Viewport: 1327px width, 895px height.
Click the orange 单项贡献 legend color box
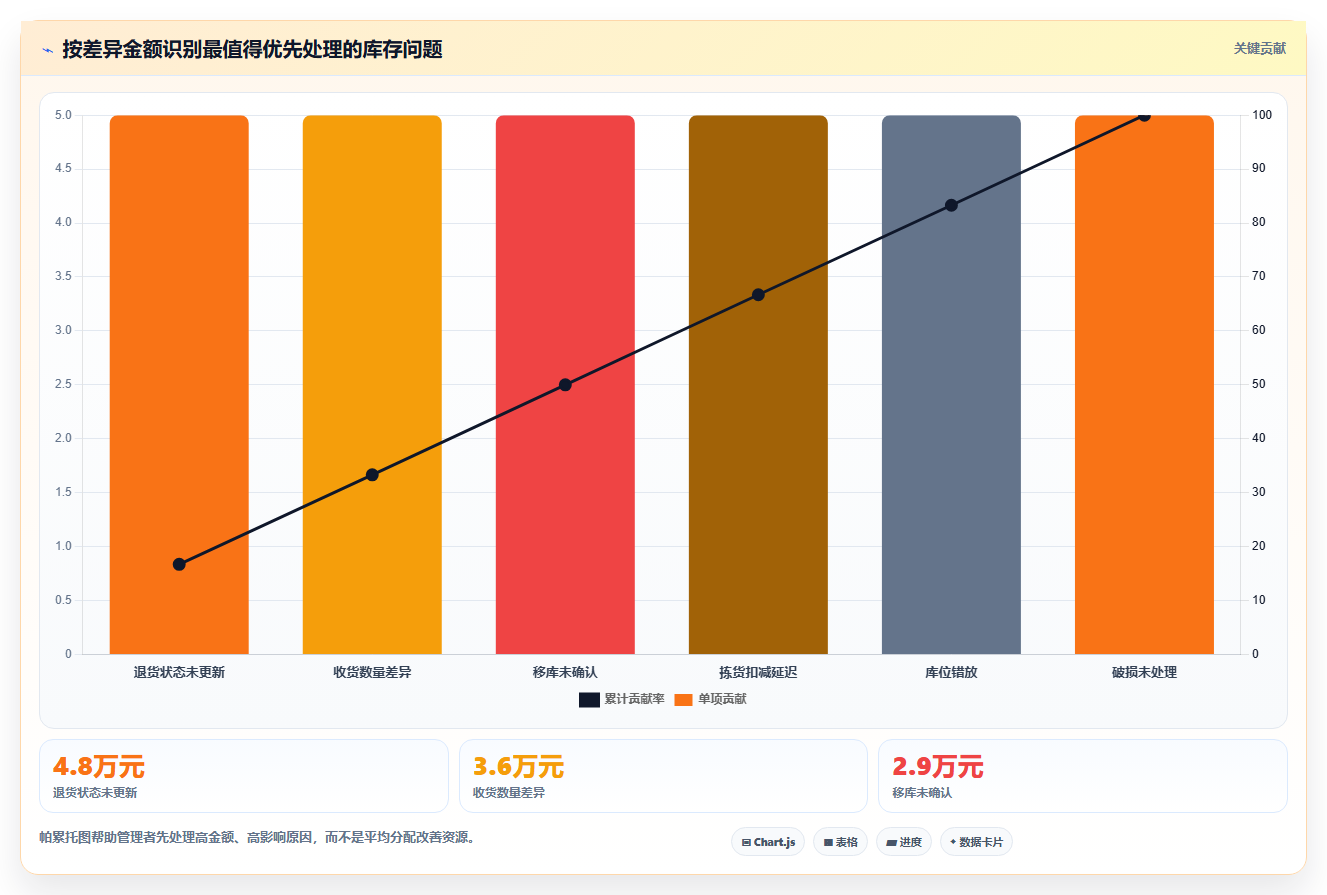click(x=684, y=700)
